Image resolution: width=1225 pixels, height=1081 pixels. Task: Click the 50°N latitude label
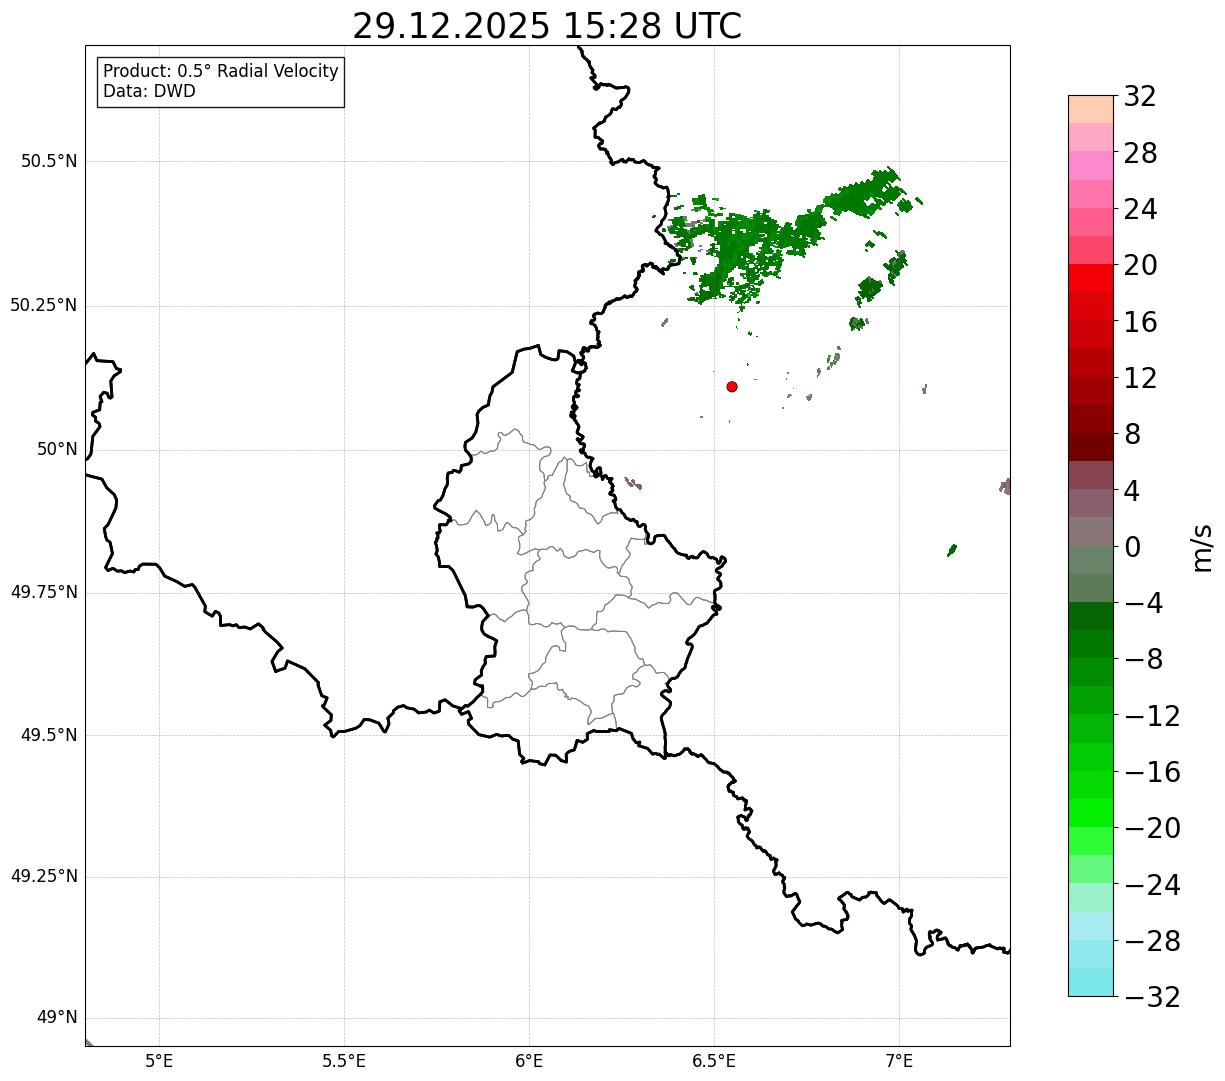coord(57,449)
